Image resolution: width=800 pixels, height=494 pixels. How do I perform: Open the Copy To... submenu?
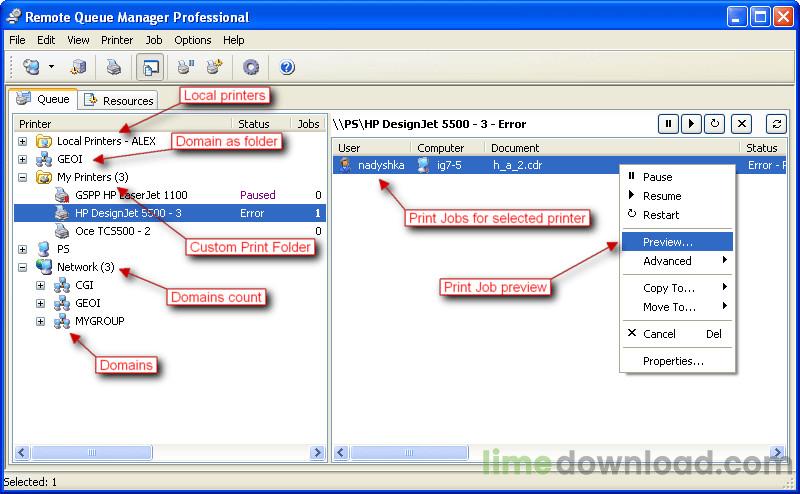[678, 288]
